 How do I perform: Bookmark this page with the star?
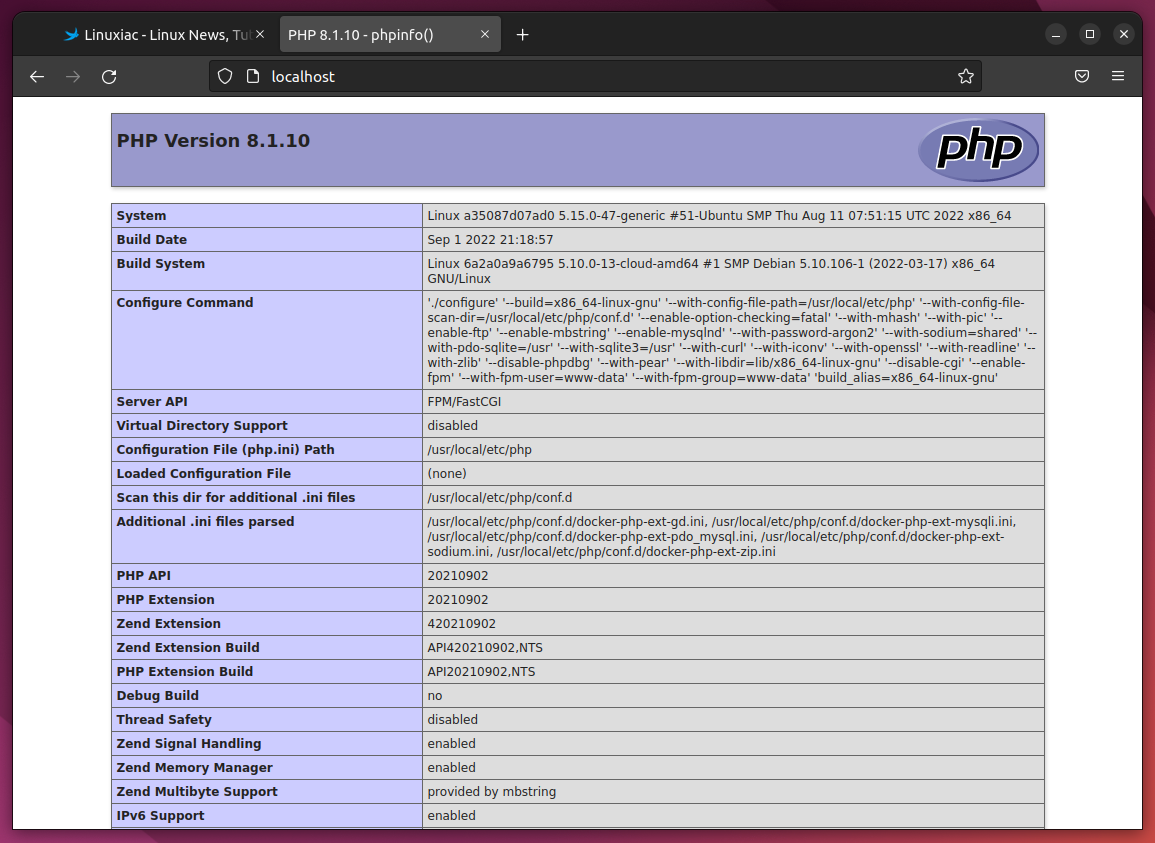pyautogui.click(x=966, y=77)
